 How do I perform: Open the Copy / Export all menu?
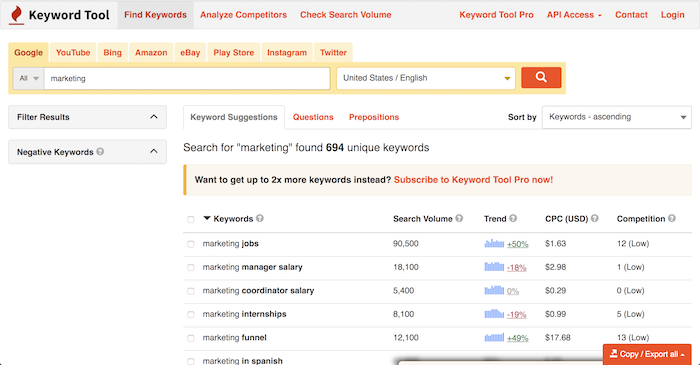(647, 354)
